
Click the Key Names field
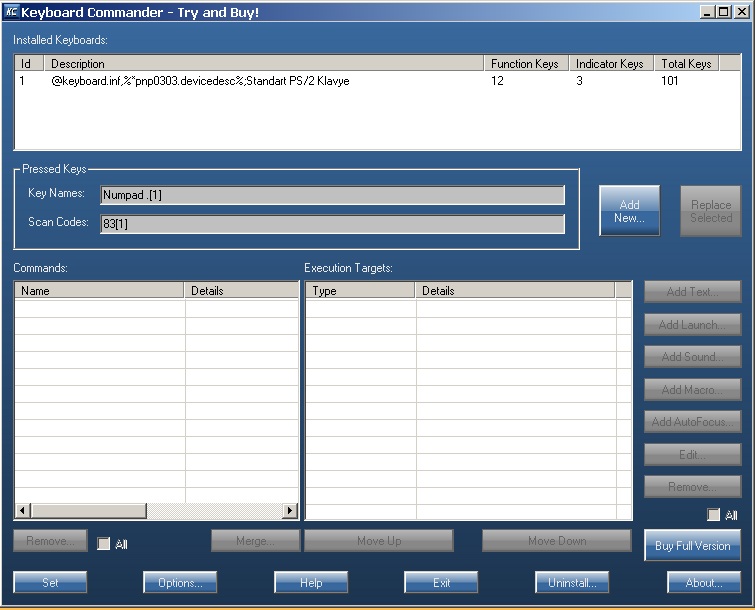(x=332, y=195)
